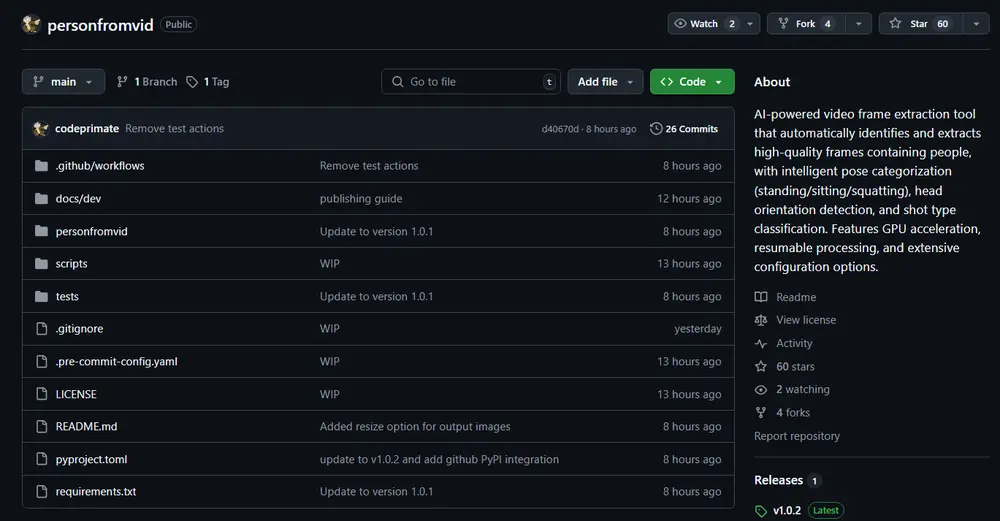This screenshot has width=1000, height=521.
Task: Expand the green Code dropdown
Action: click(x=692, y=82)
